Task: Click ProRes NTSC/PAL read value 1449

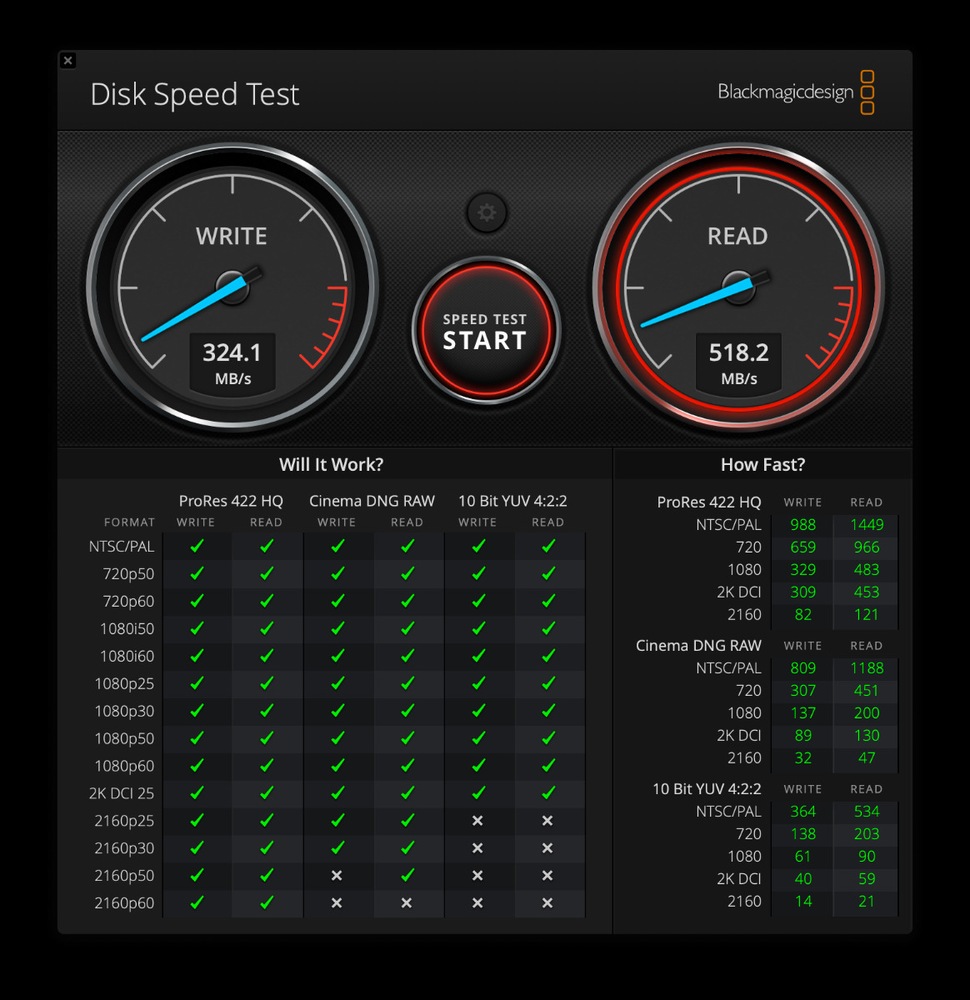Action: [867, 525]
